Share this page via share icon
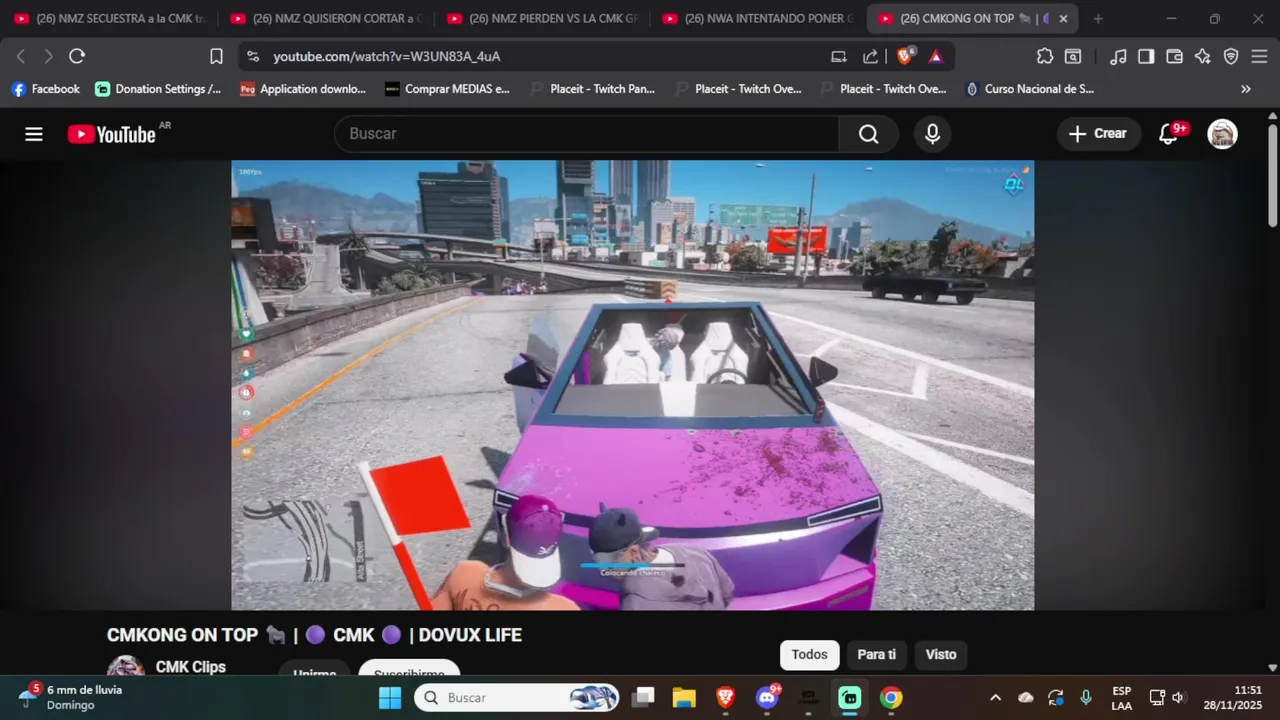The image size is (1280, 720). pyautogui.click(x=871, y=56)
